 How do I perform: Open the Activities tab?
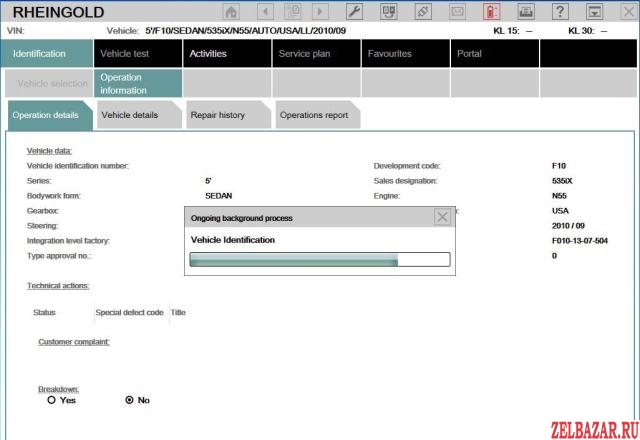227,53
